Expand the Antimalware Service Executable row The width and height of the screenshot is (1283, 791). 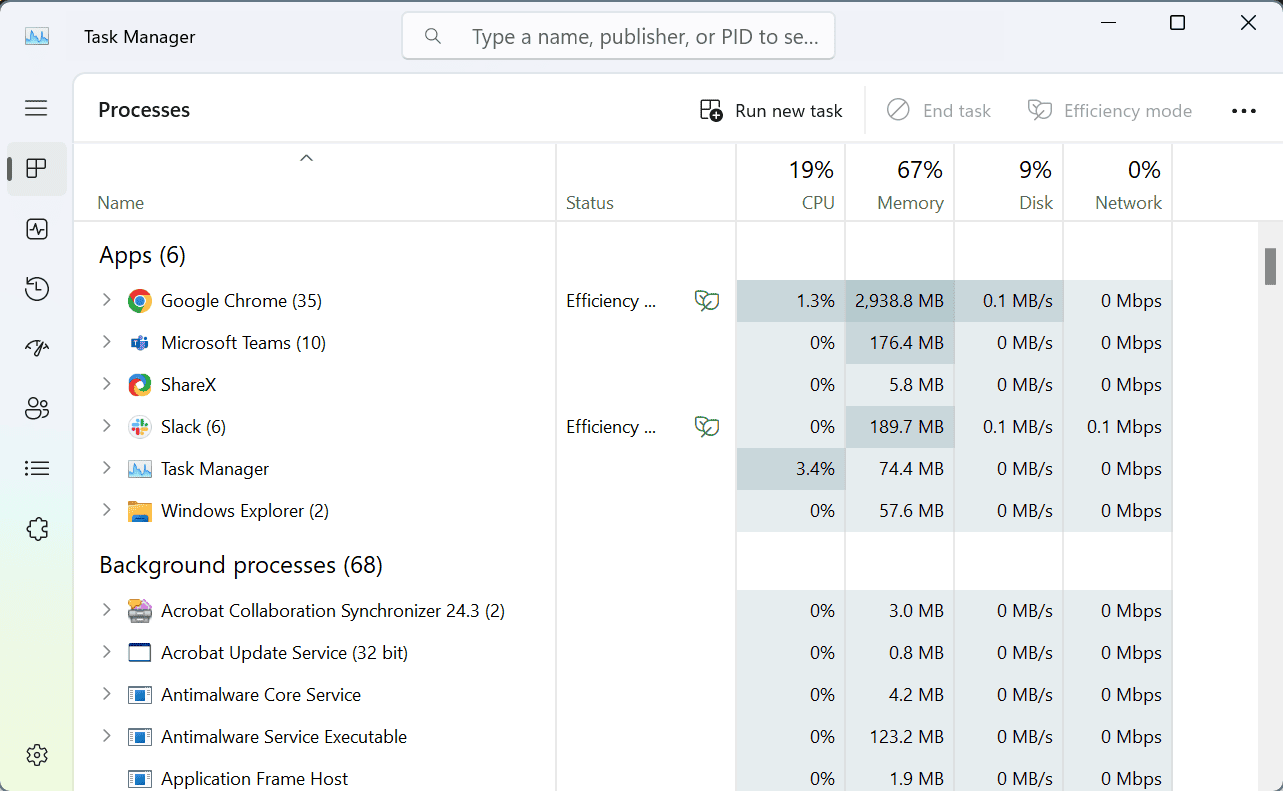pyautogui.click(x=107, y=736)
